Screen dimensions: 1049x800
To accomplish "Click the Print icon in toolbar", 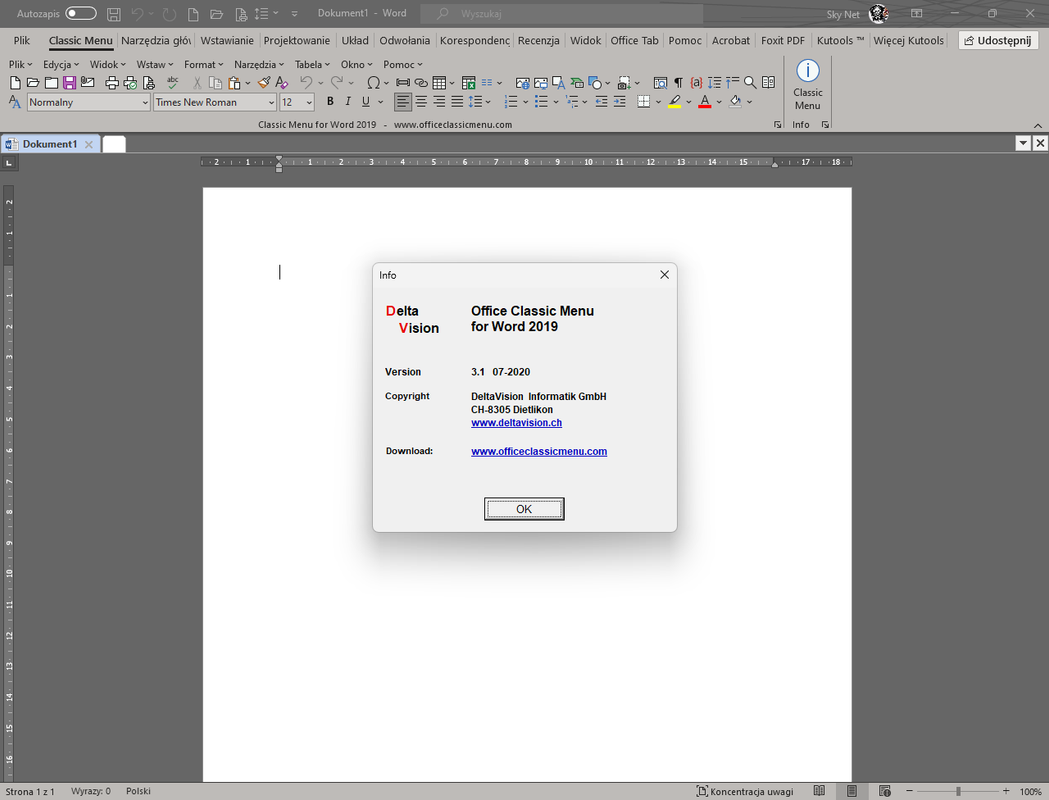I will (112, 83).
